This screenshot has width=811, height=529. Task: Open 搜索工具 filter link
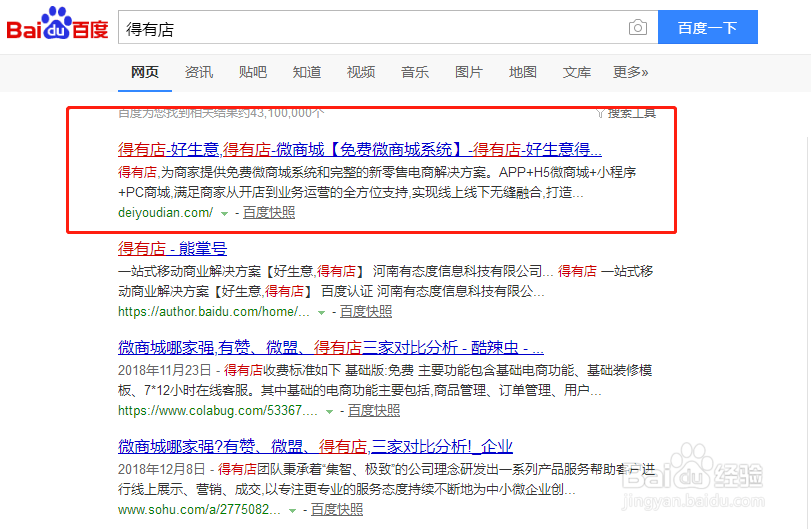tap(626, 113)
